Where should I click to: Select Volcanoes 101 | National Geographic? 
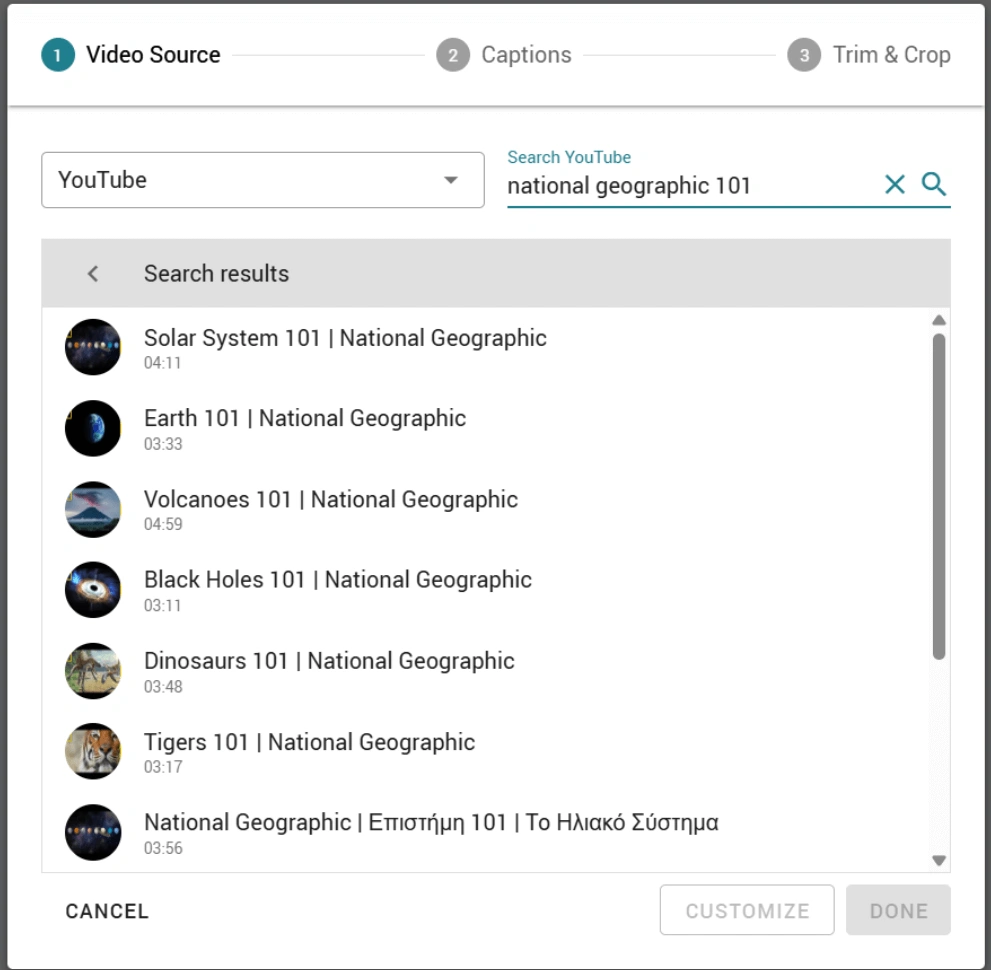tap(331, 499)
